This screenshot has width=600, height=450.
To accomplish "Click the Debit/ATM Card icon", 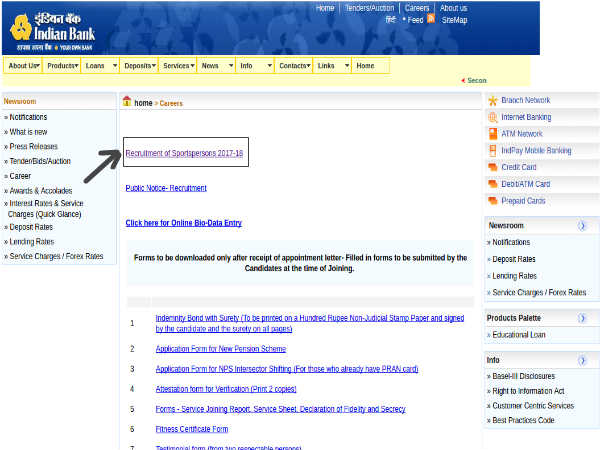I will [x=493, y=184].
